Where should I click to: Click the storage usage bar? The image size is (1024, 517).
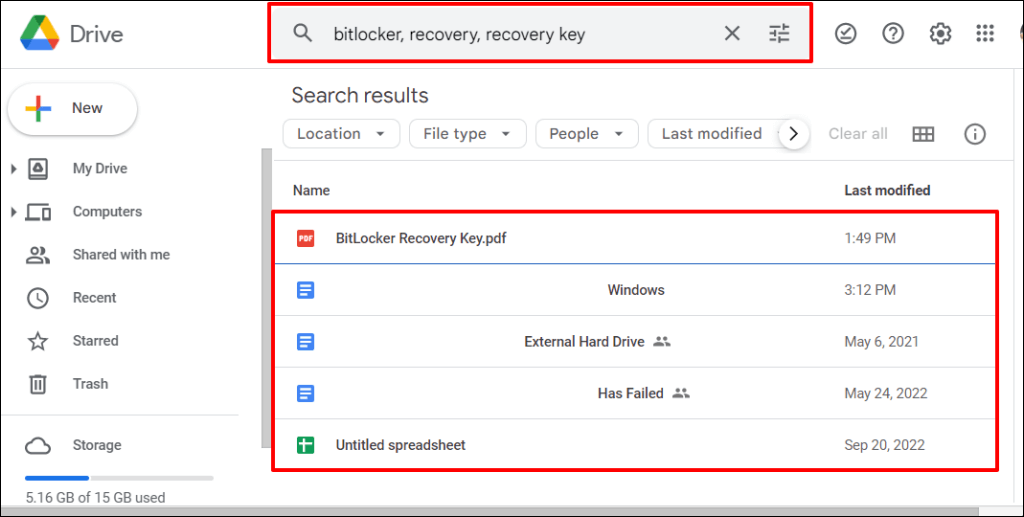(119, 478)
